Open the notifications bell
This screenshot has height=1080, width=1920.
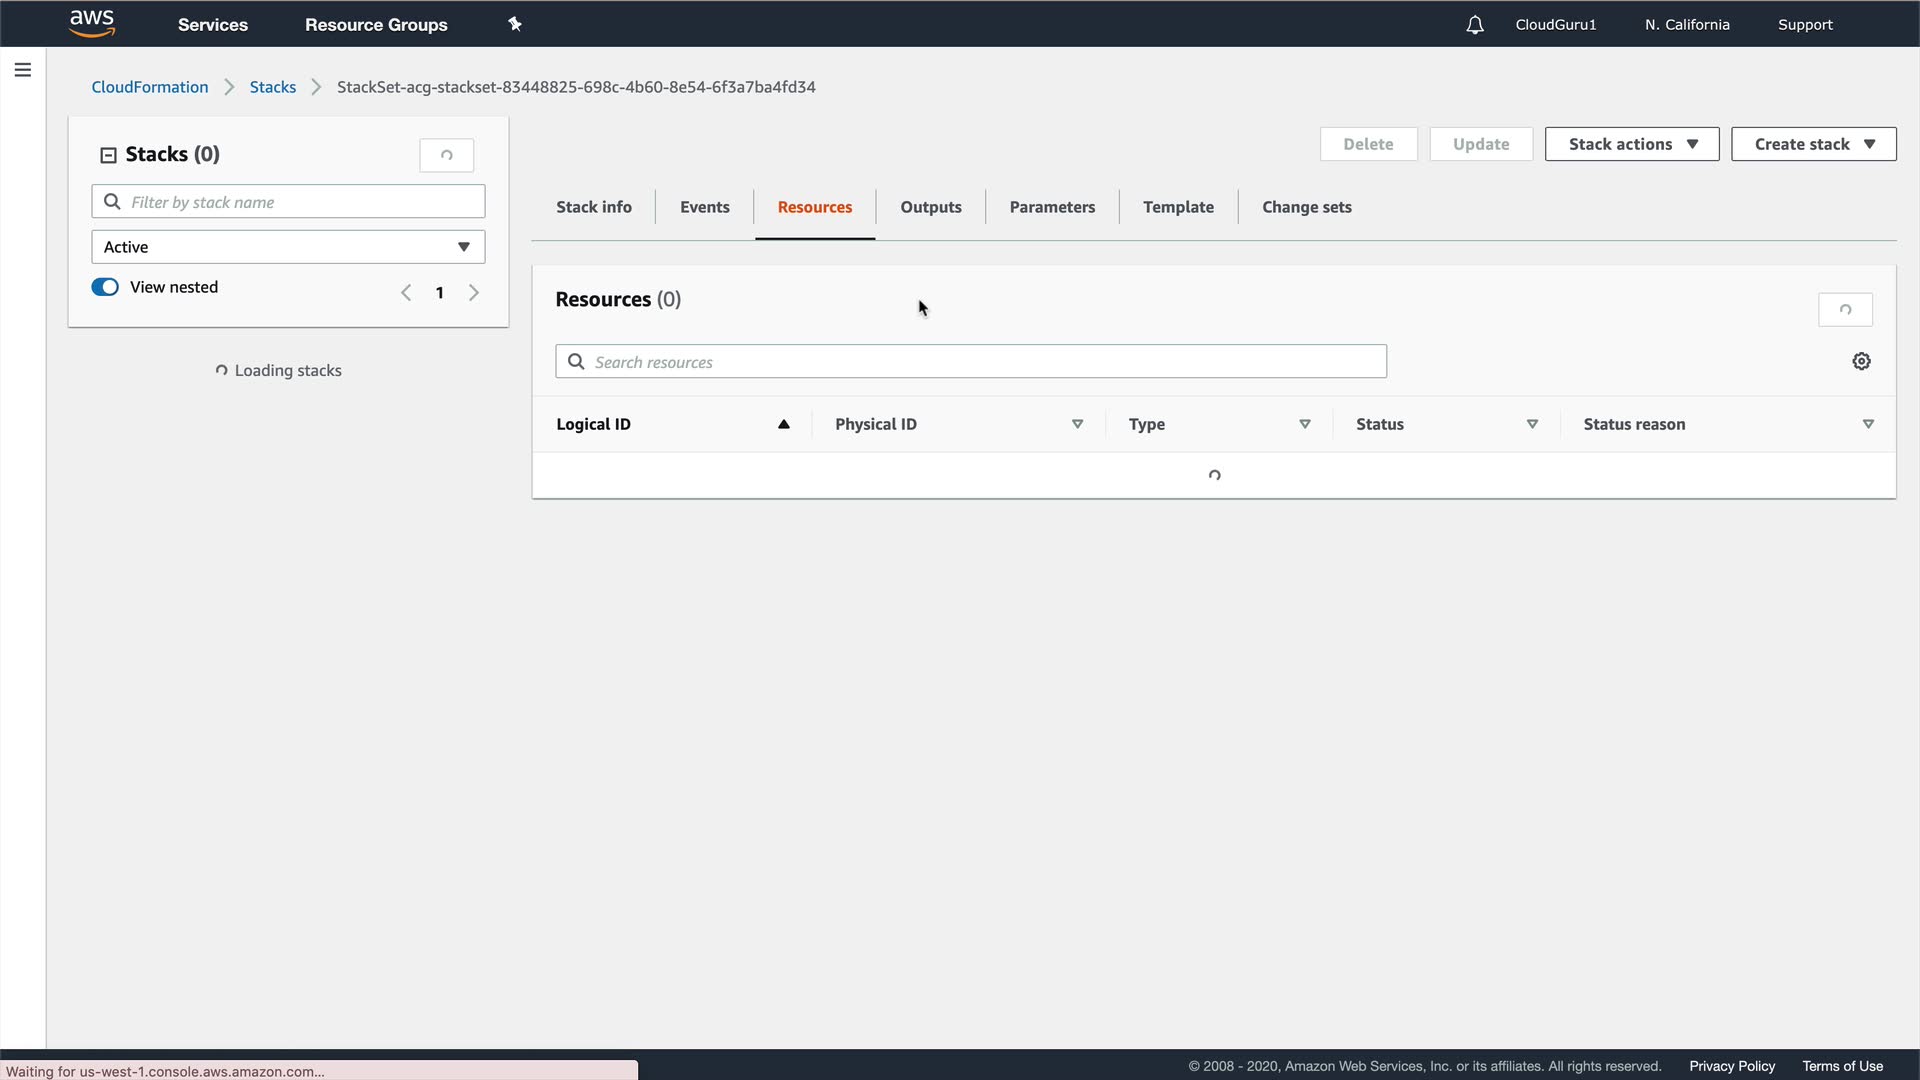tap(1474, 25)
